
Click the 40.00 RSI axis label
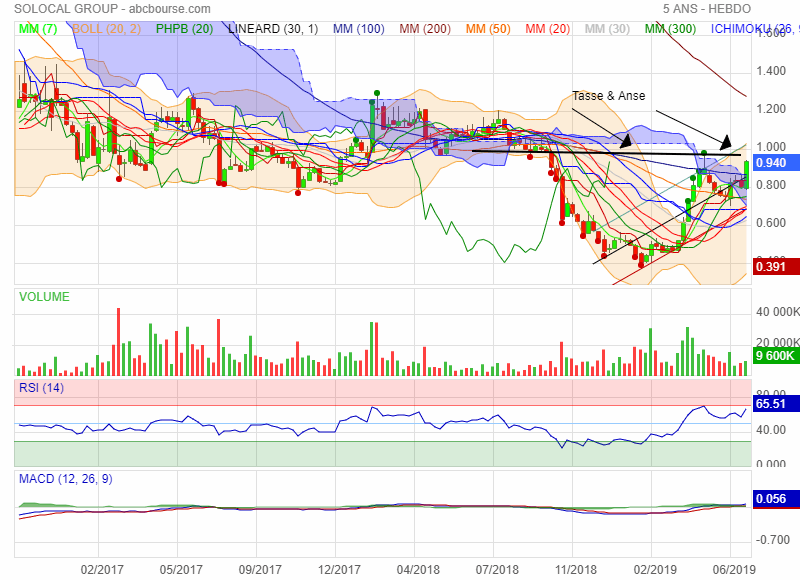coord(771,430)
